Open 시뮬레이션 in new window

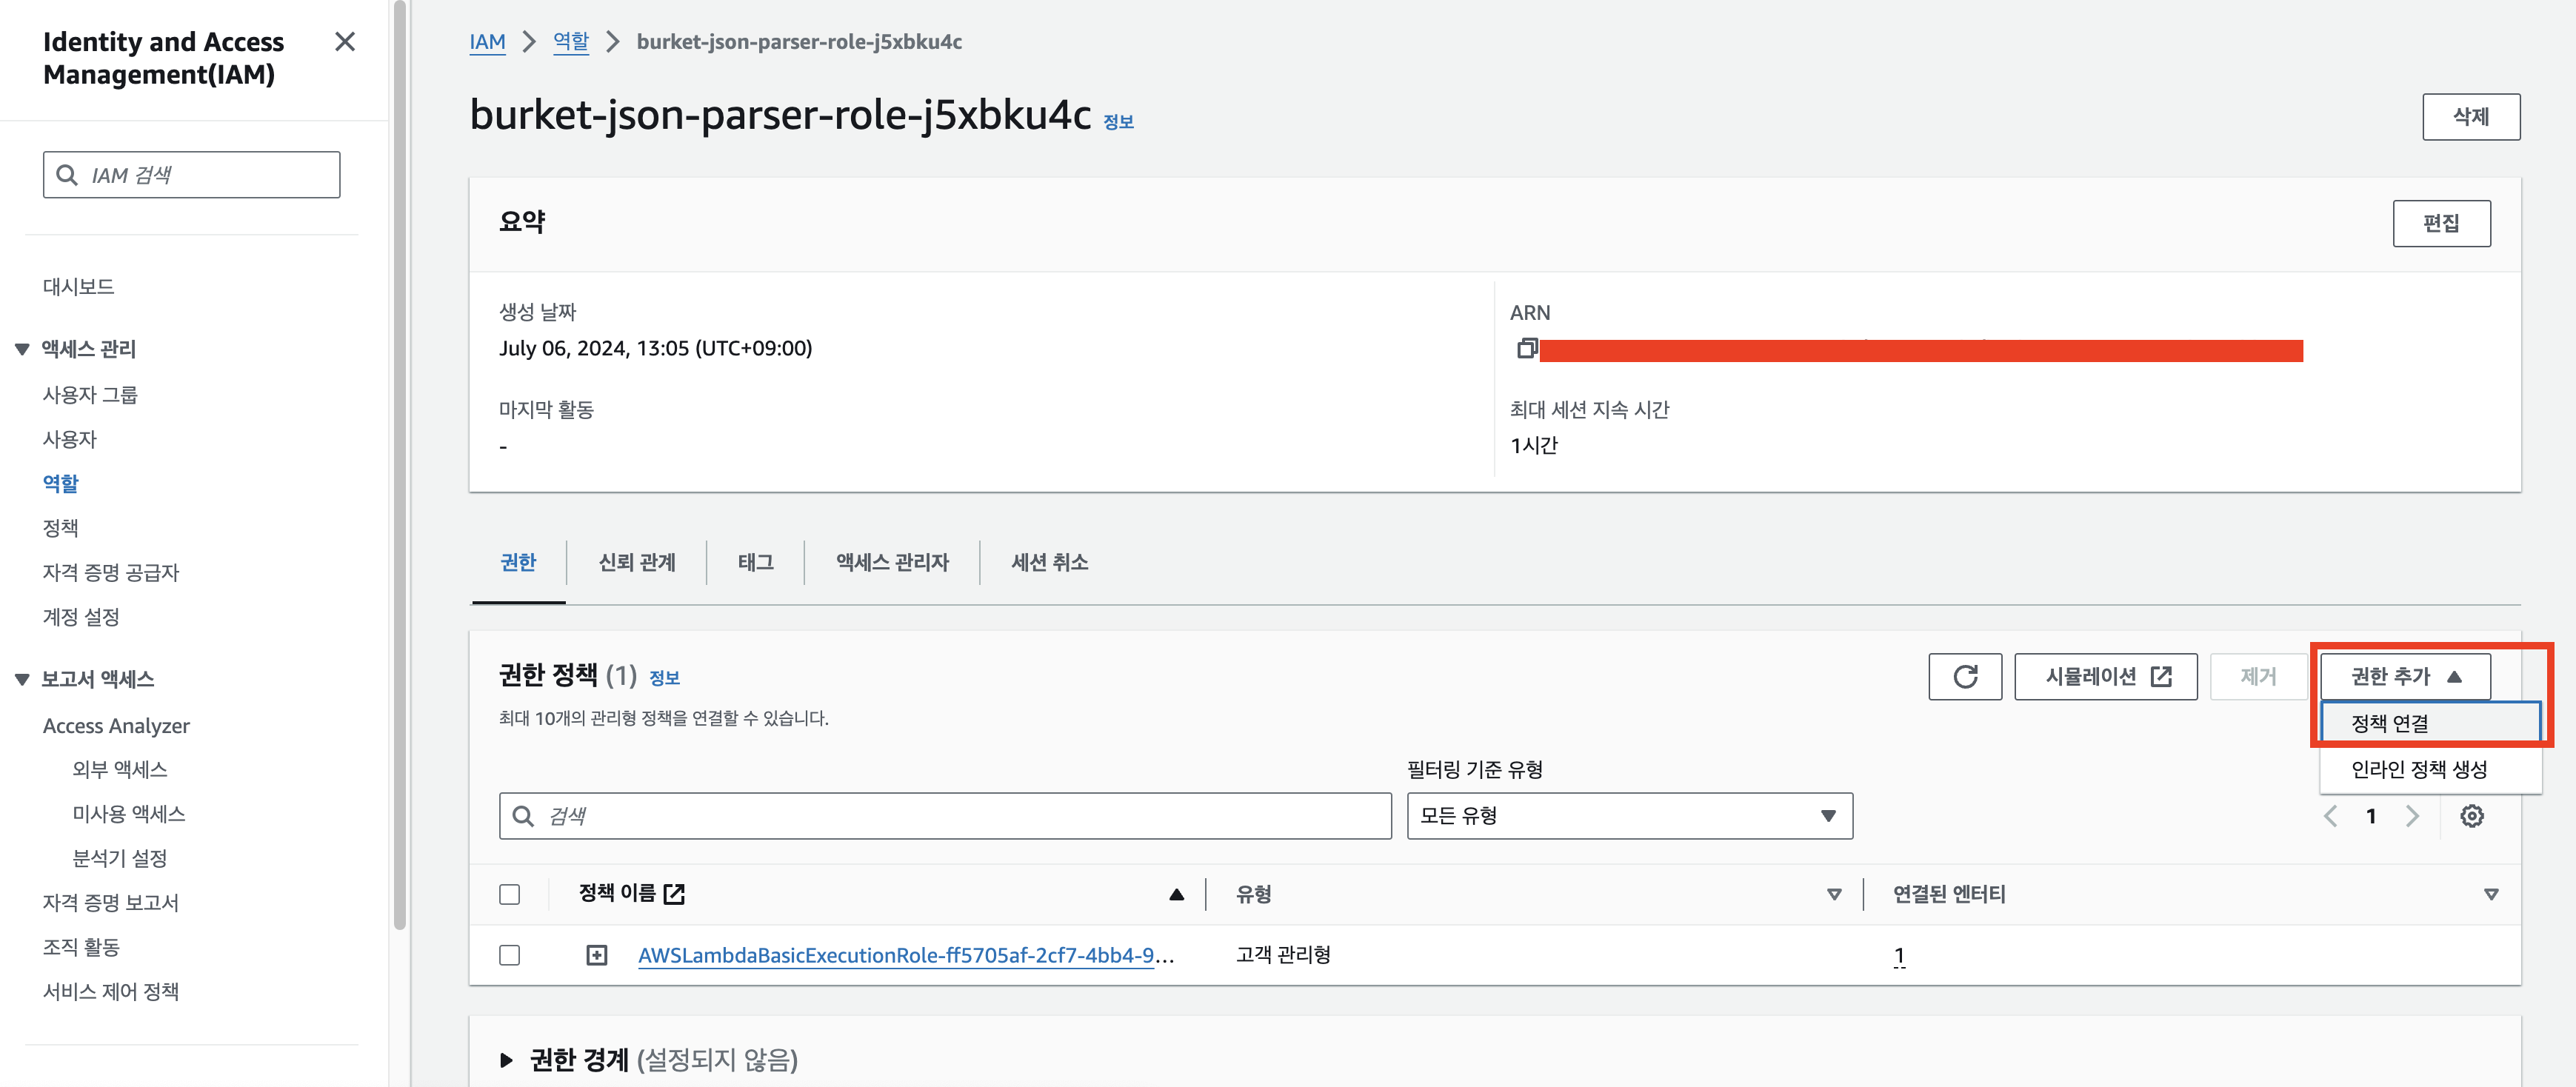[2105, 677]
